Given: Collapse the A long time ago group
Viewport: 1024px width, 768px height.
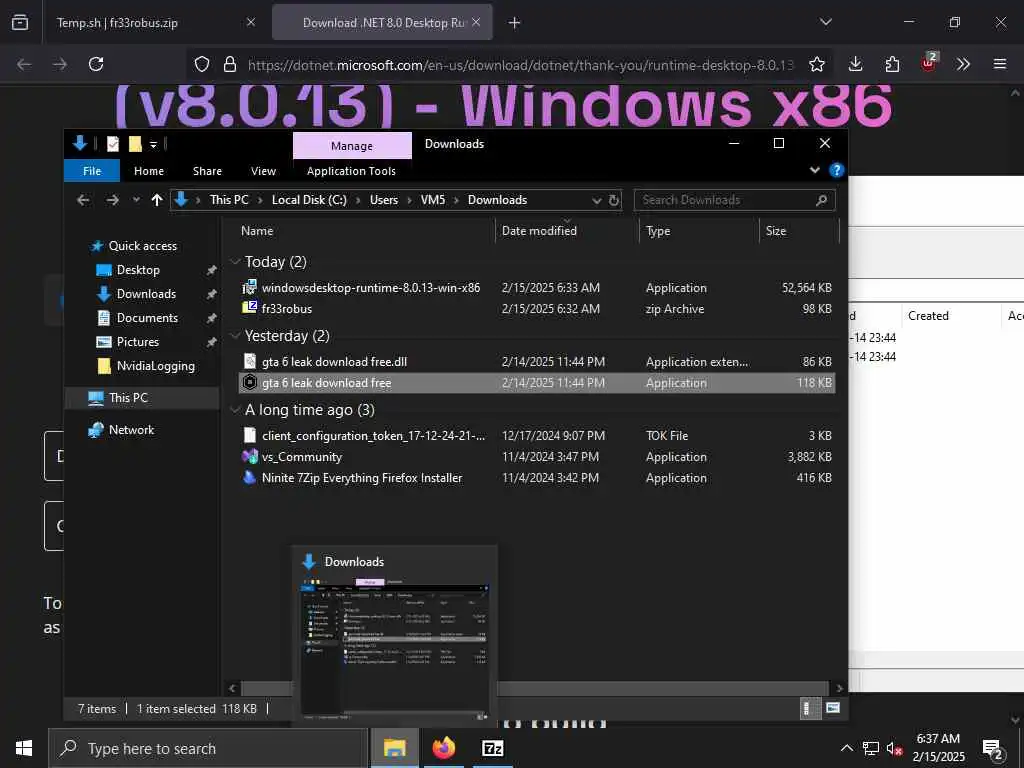Looking at the screenshot, I should pyautogui.click(x=235, y=409).
